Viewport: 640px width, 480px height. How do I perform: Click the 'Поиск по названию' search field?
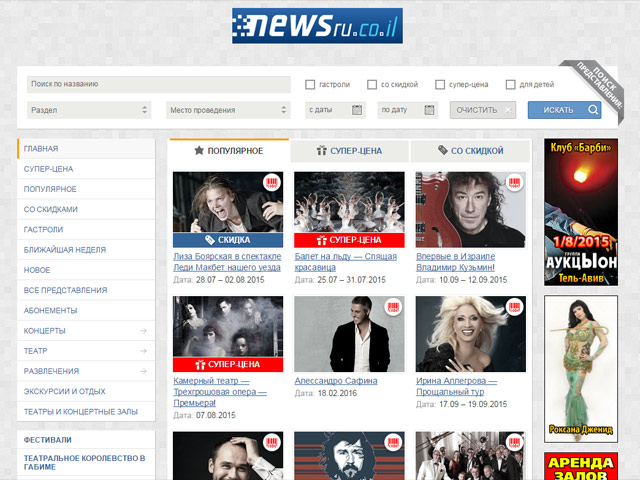(158, 84)
